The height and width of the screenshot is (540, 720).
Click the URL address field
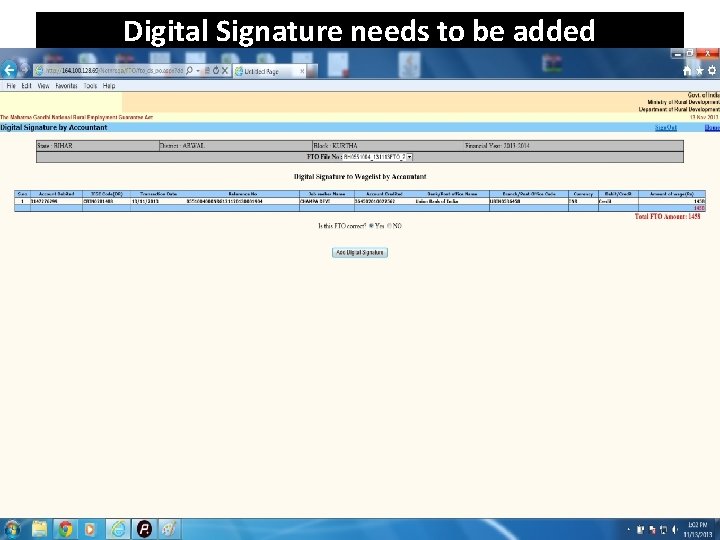115,71
